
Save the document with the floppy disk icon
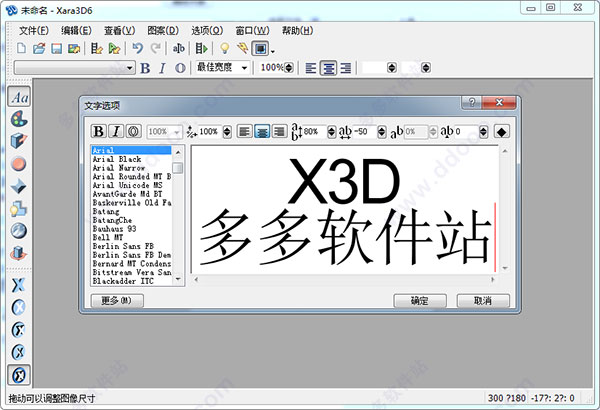[x=57, y=48]
